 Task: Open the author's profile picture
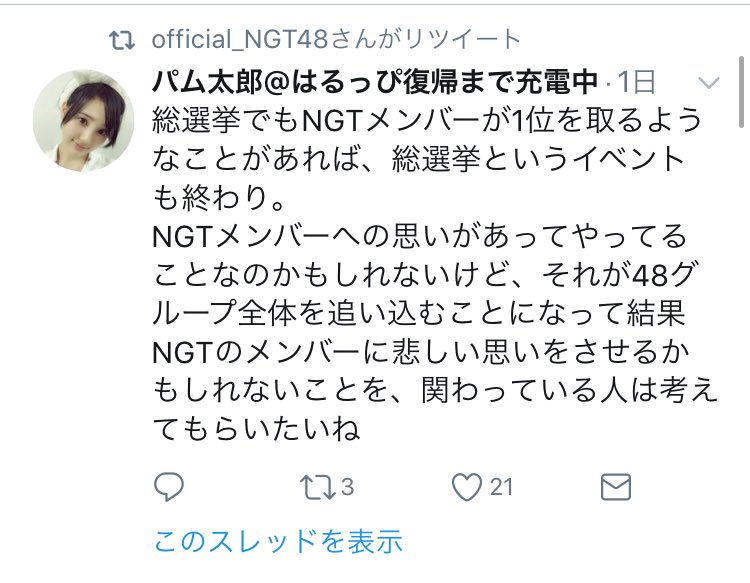click(x=83, y=121)
